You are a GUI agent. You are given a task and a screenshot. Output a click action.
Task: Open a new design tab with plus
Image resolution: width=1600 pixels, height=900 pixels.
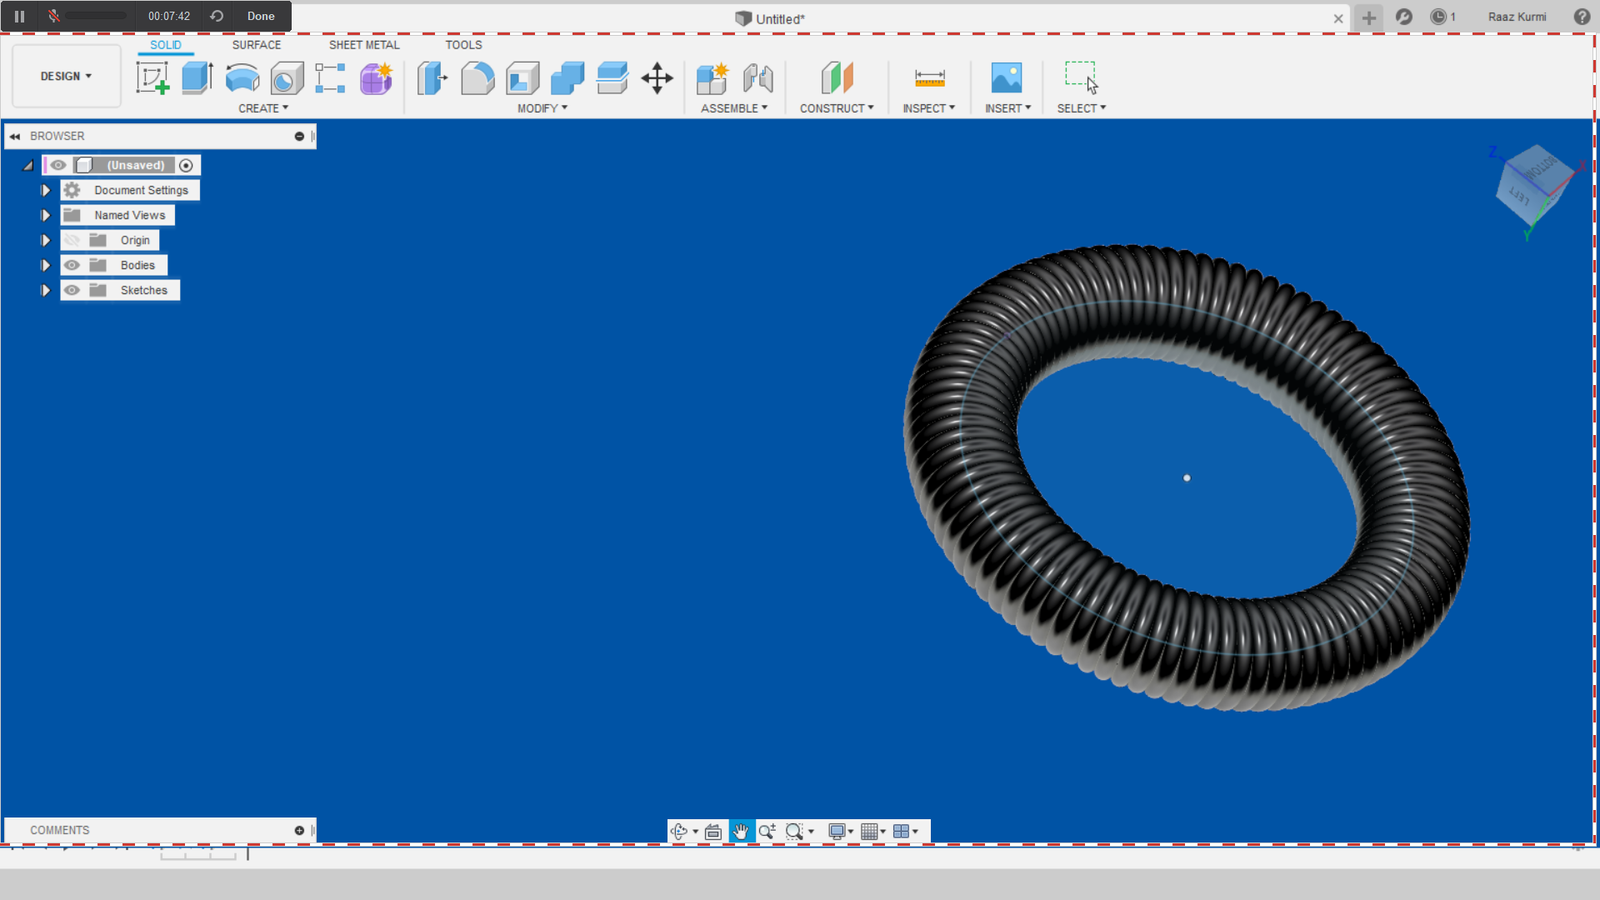1368,17
